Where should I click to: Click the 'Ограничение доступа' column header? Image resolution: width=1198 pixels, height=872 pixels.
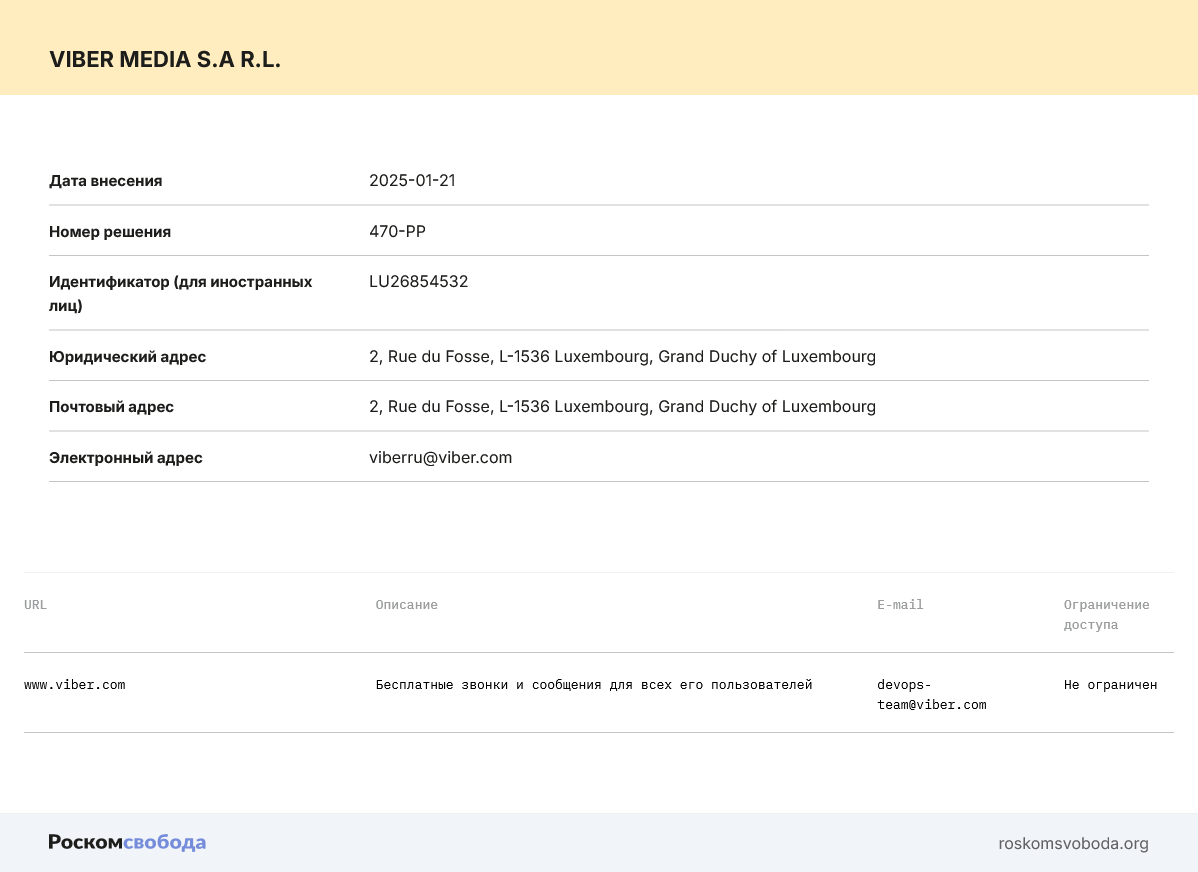point(1106,614)
